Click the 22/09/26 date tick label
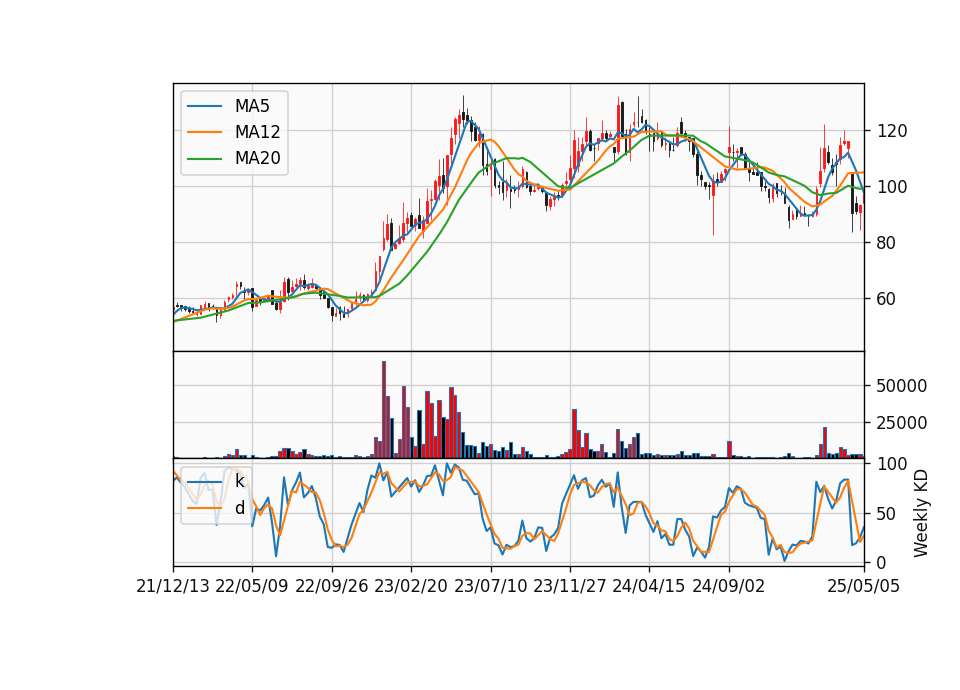Image resolution: width=960 pixels, height=690 pixels. tap(332, 586)
